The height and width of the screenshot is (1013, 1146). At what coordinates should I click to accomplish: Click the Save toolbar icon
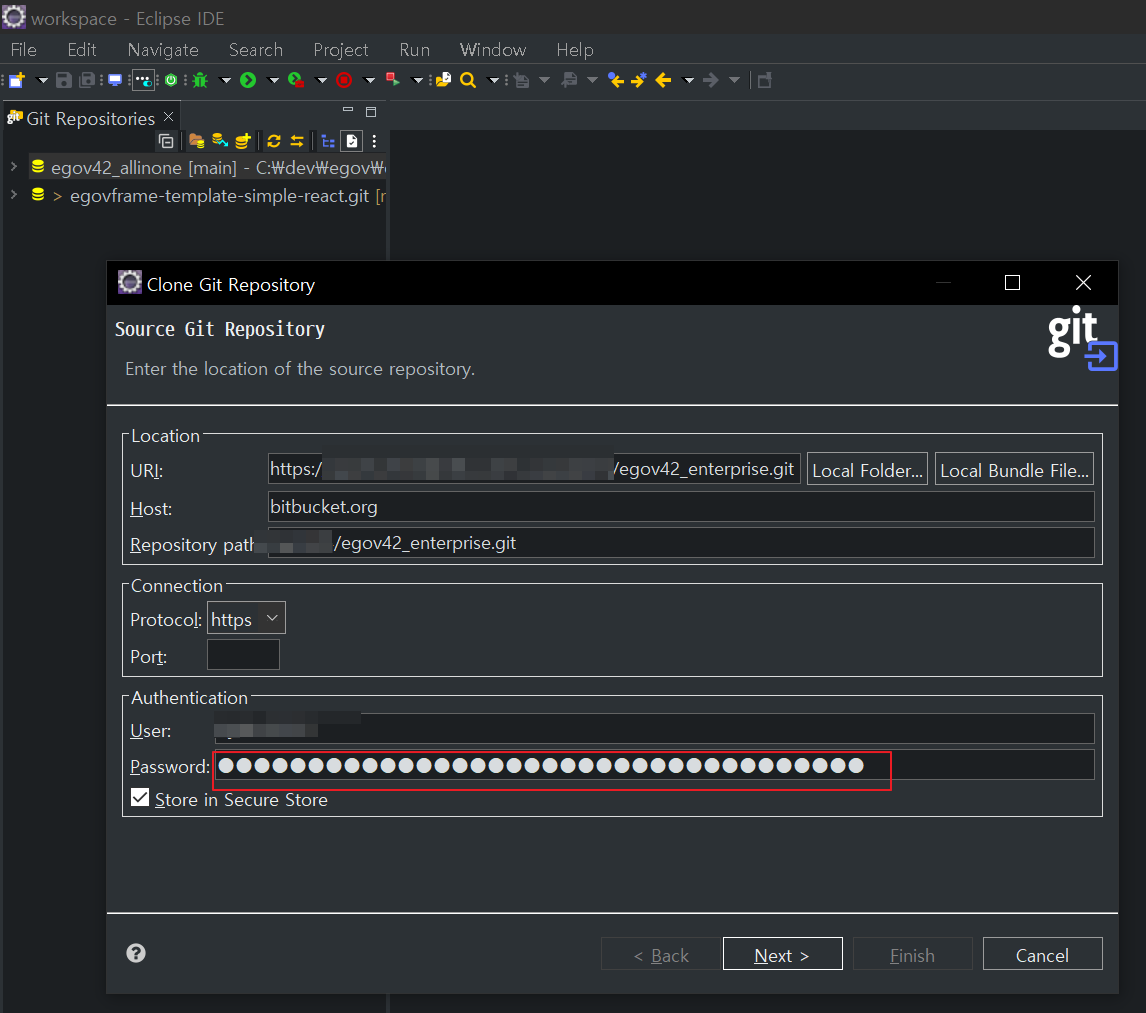pyautogui.click(x=64, y=80)
